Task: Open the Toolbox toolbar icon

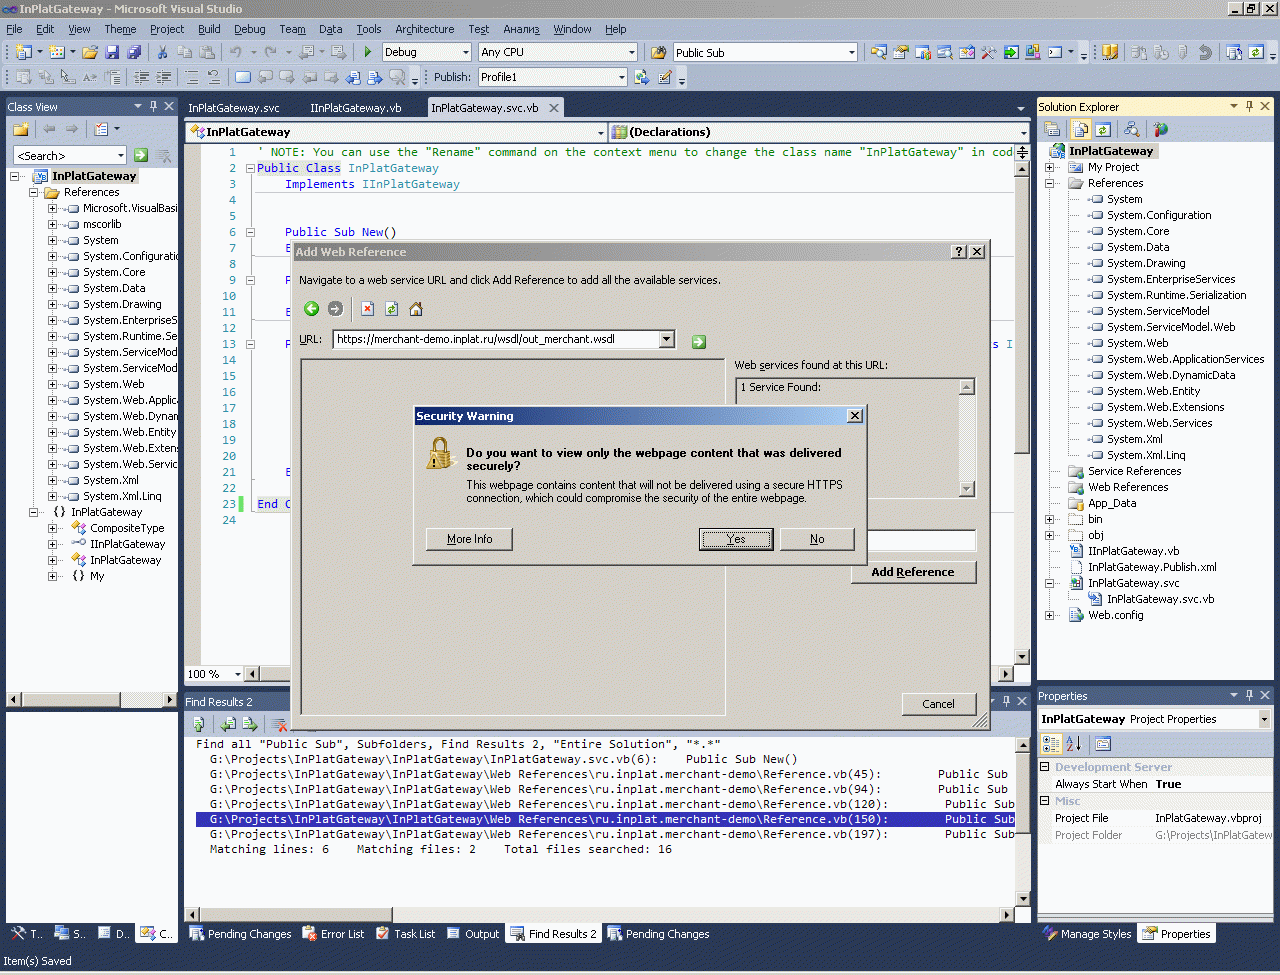Action: coord(989,52)
